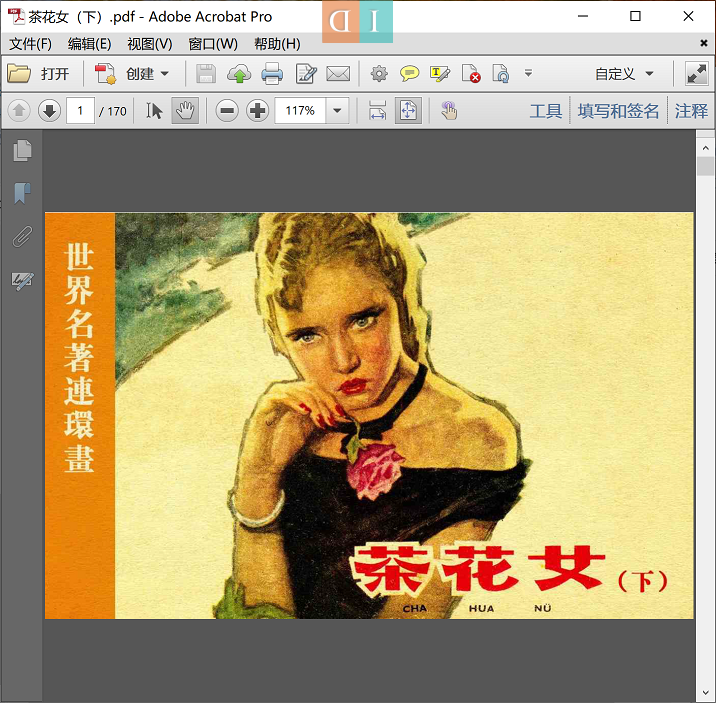
Task: Expand quick tools overflow arrow
Action: (528, 73)
